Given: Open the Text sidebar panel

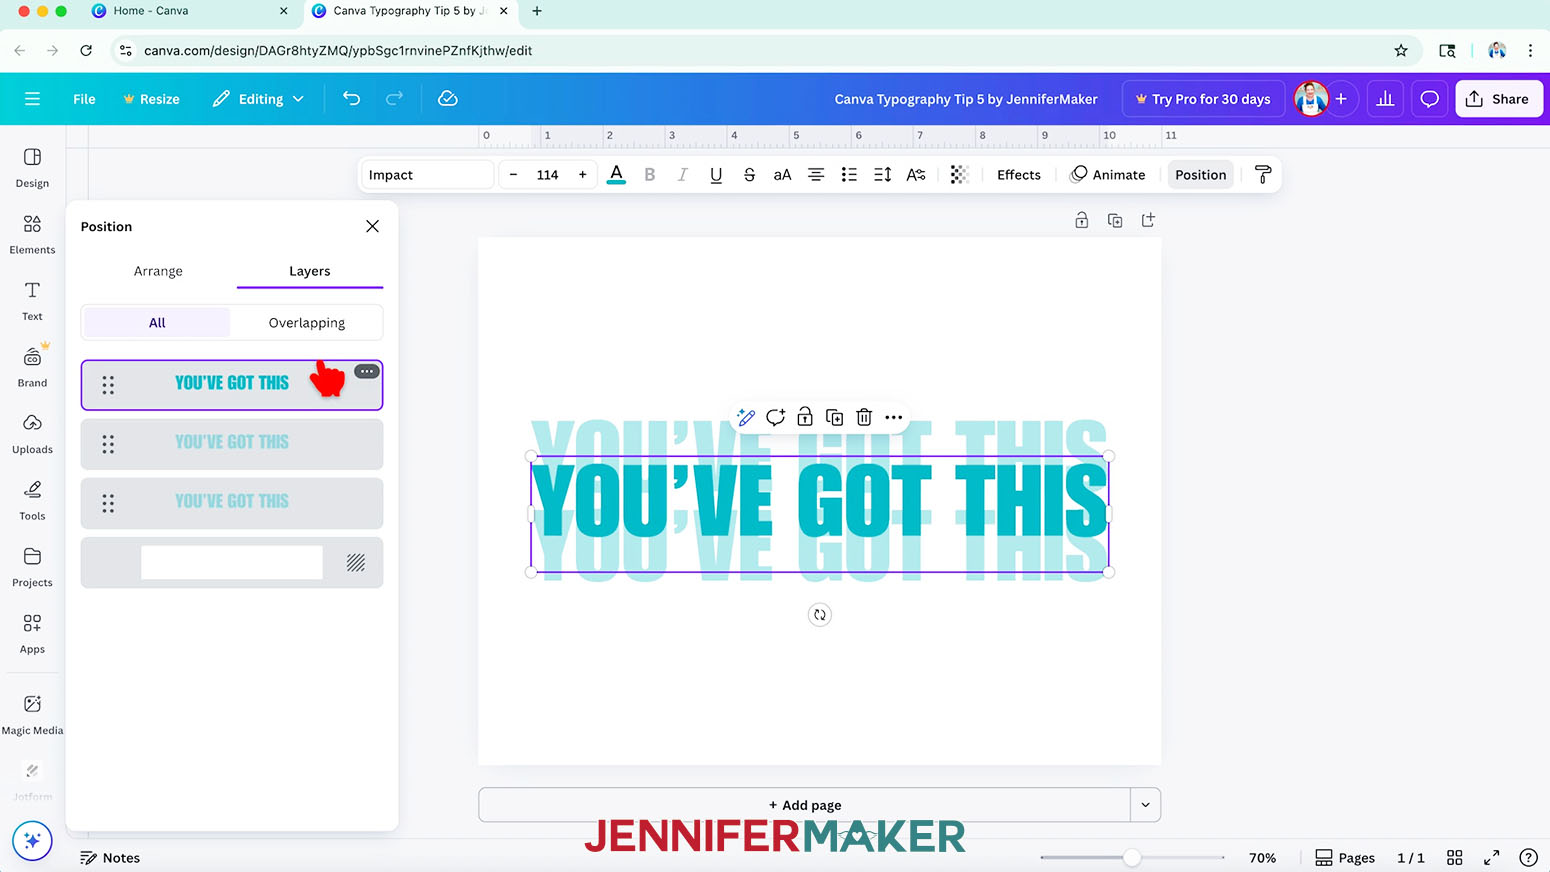Looking at the screenshot, I should (x=32, y=301).
